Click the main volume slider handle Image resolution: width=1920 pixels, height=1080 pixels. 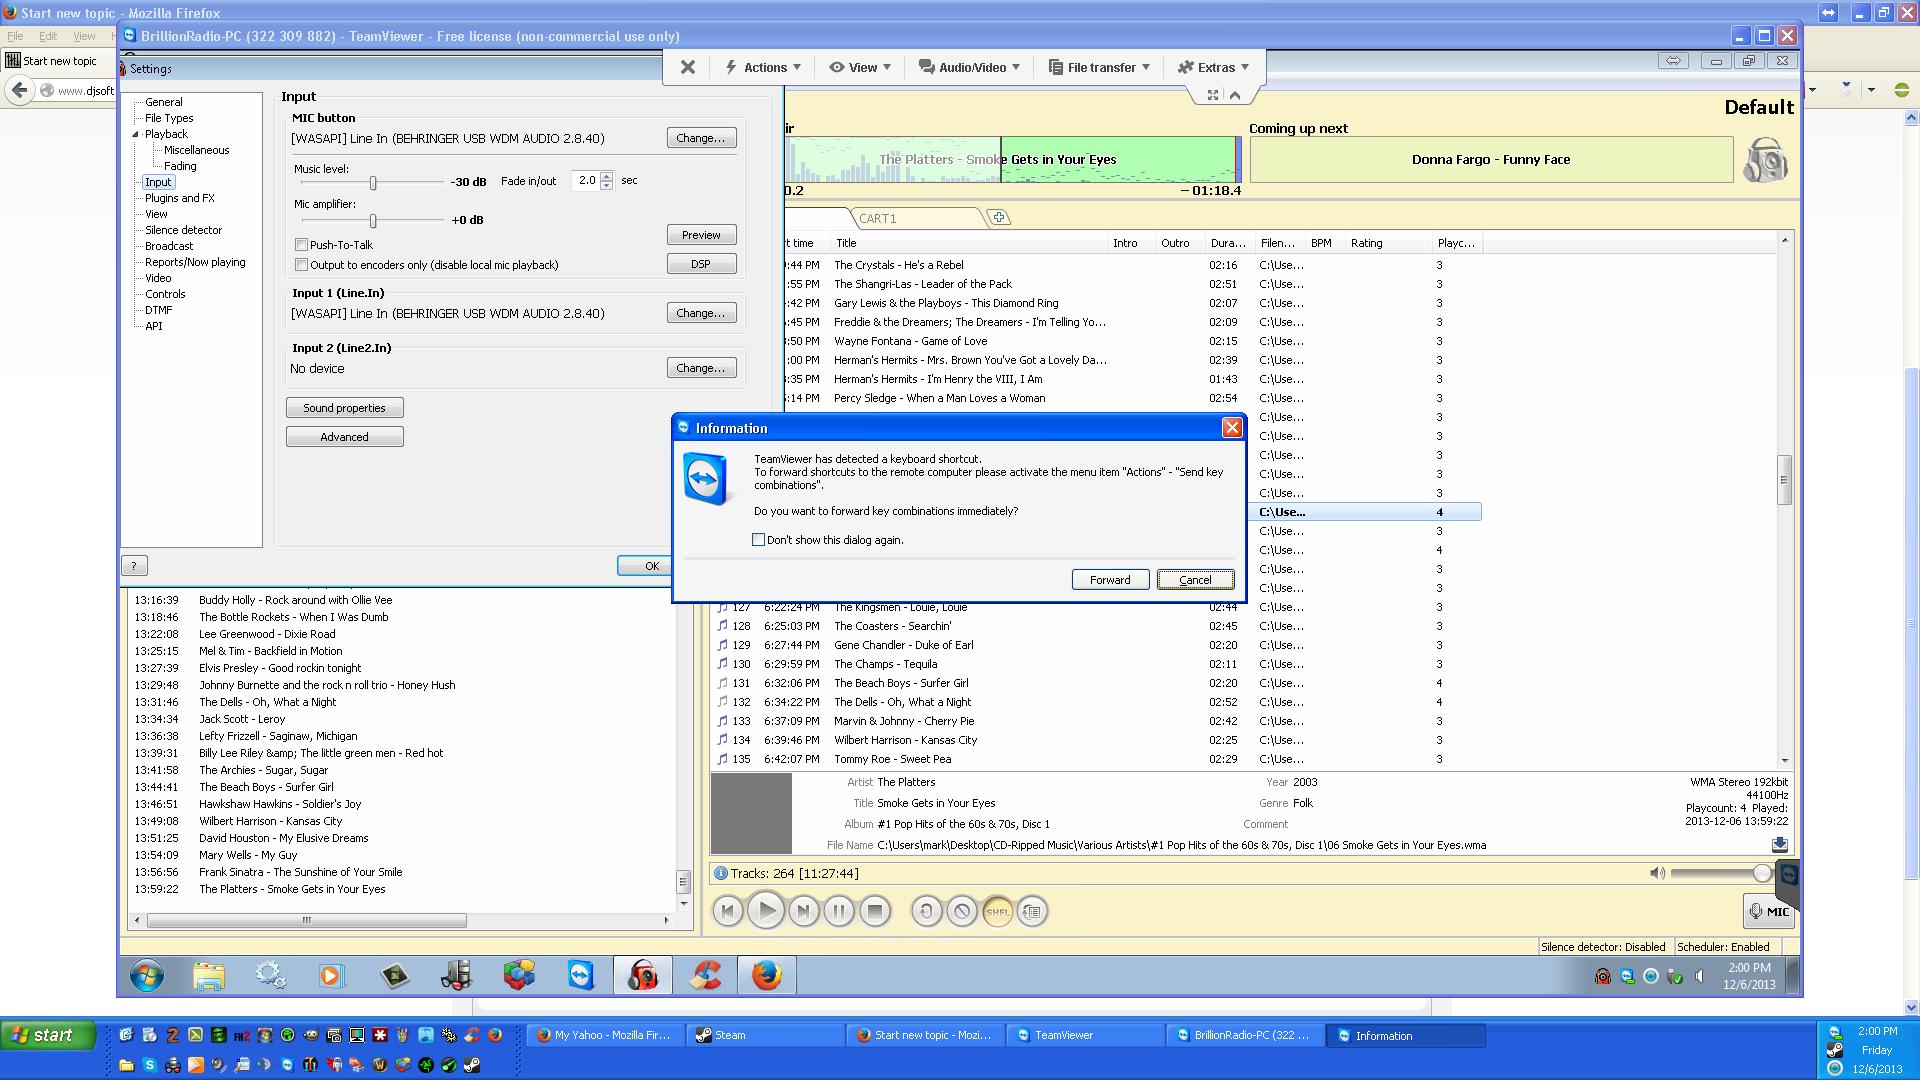(x=1762, y=873)
